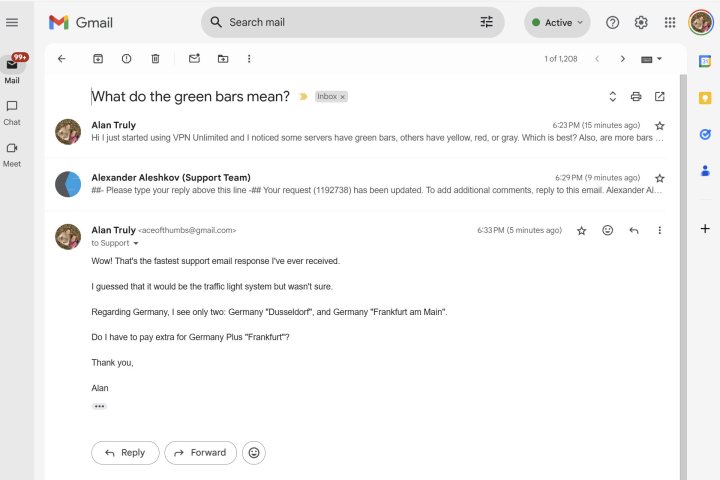The height and width of the screenshot is (480, 720).
Task: Report this email as spam
Action: coord(126,59)
